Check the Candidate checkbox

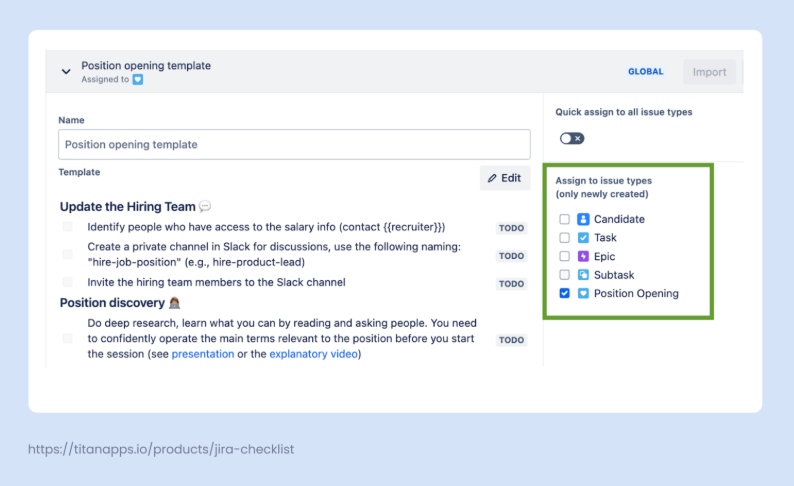coord(565,219)
